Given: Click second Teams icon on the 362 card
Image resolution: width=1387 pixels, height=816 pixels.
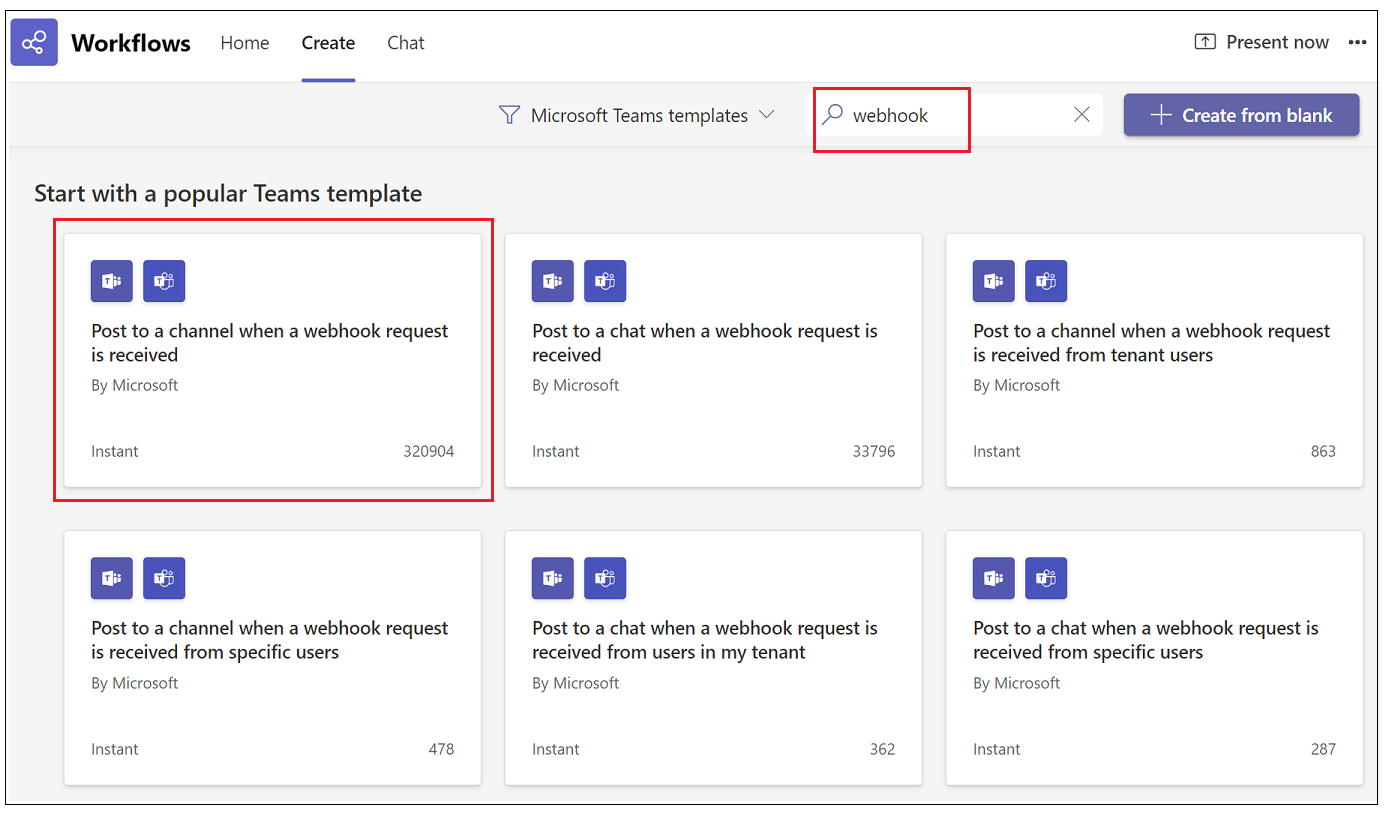Looking at the screenshot, I should [605, 578].
